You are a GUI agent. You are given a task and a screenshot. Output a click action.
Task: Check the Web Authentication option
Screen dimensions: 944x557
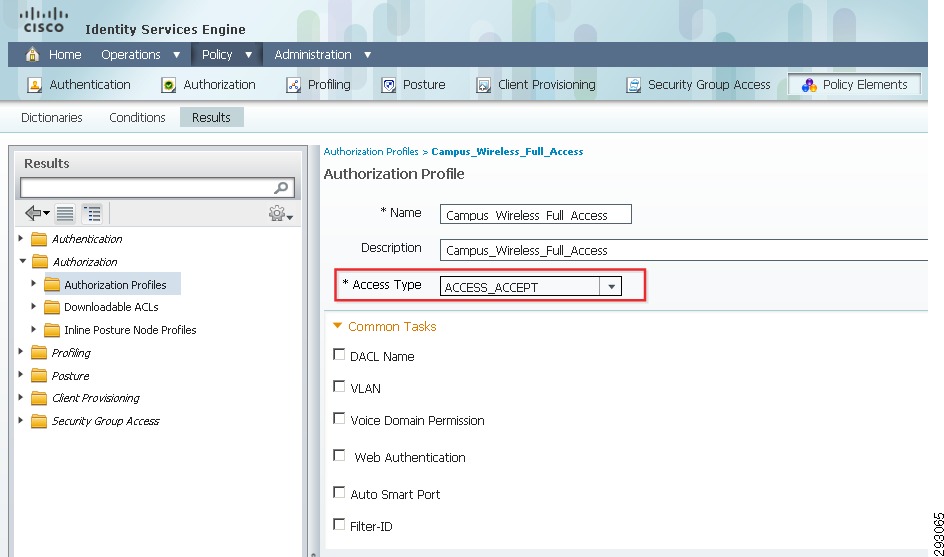pyautogui.click(x=339, y=455)
